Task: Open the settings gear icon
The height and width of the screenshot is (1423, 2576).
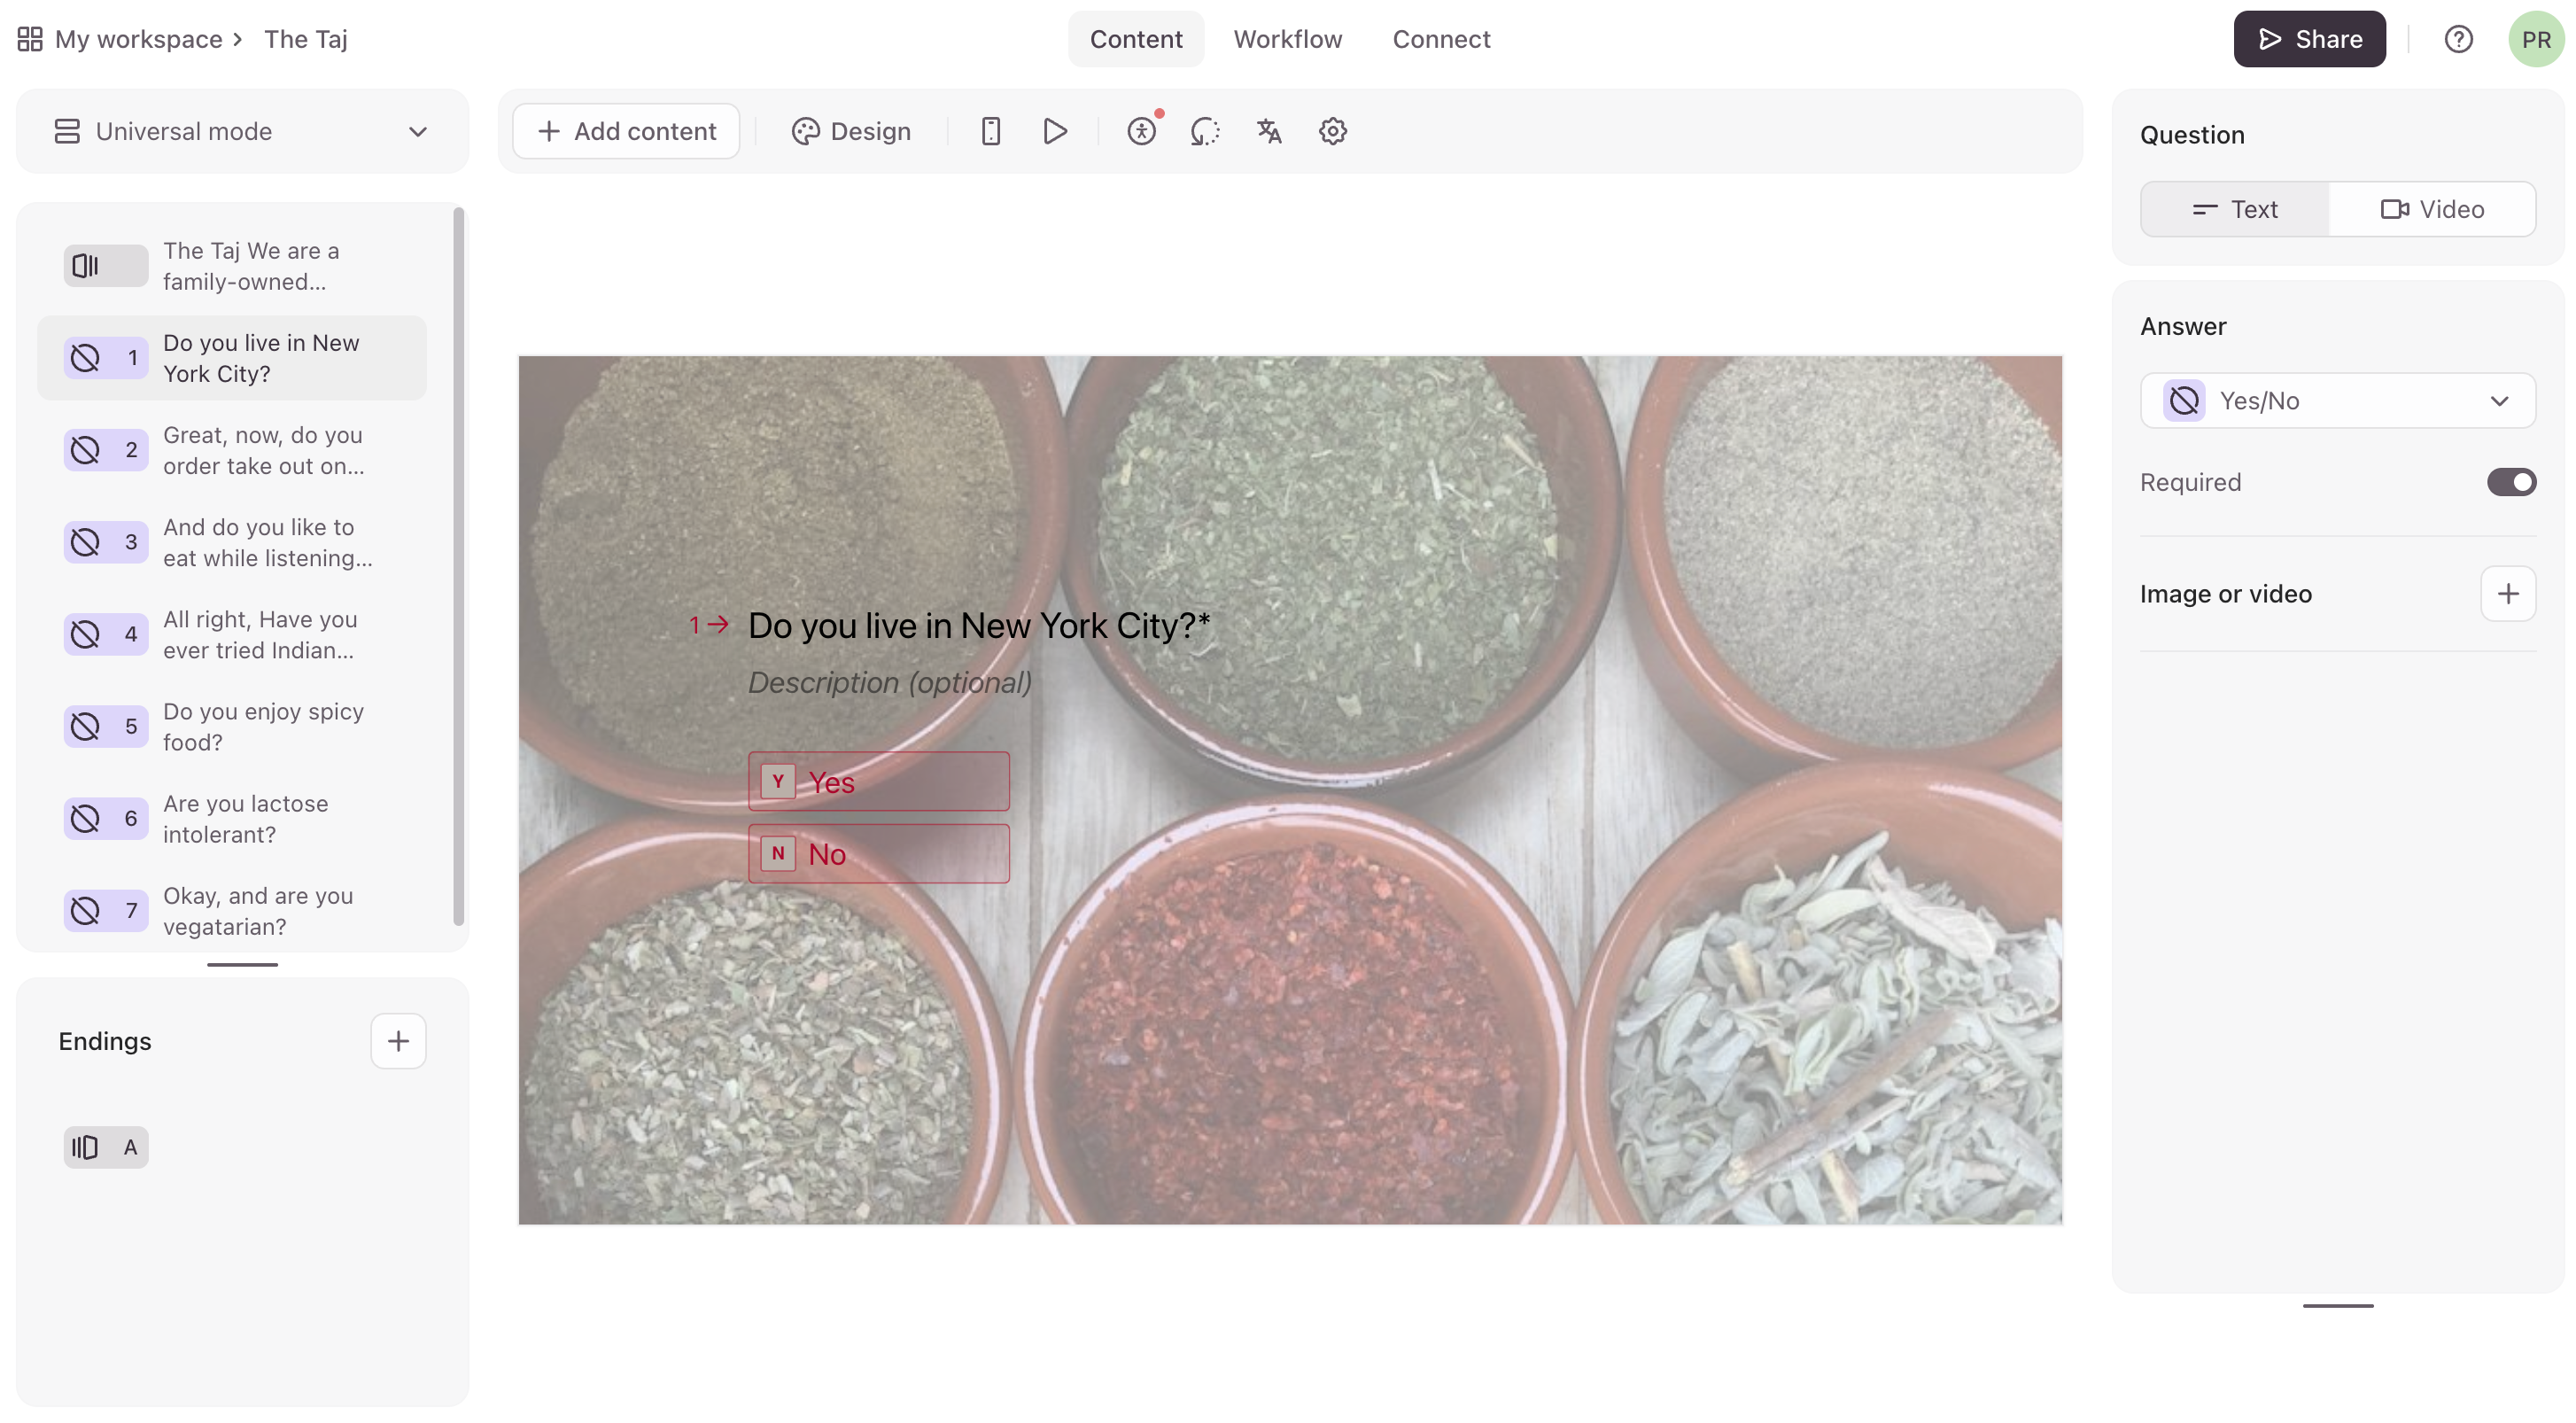Action: tap(1333, 131)
